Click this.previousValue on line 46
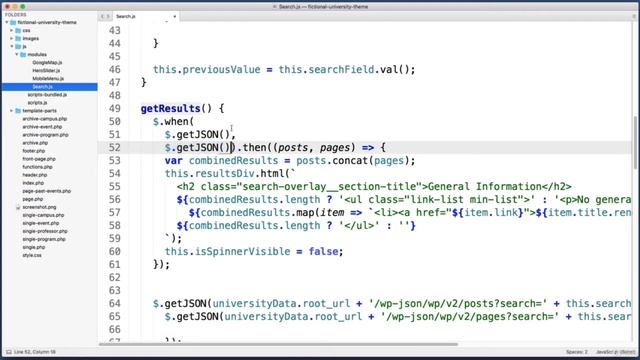Image resolution: width=640 pixels, height=360 pixels. tap(207, 69)
